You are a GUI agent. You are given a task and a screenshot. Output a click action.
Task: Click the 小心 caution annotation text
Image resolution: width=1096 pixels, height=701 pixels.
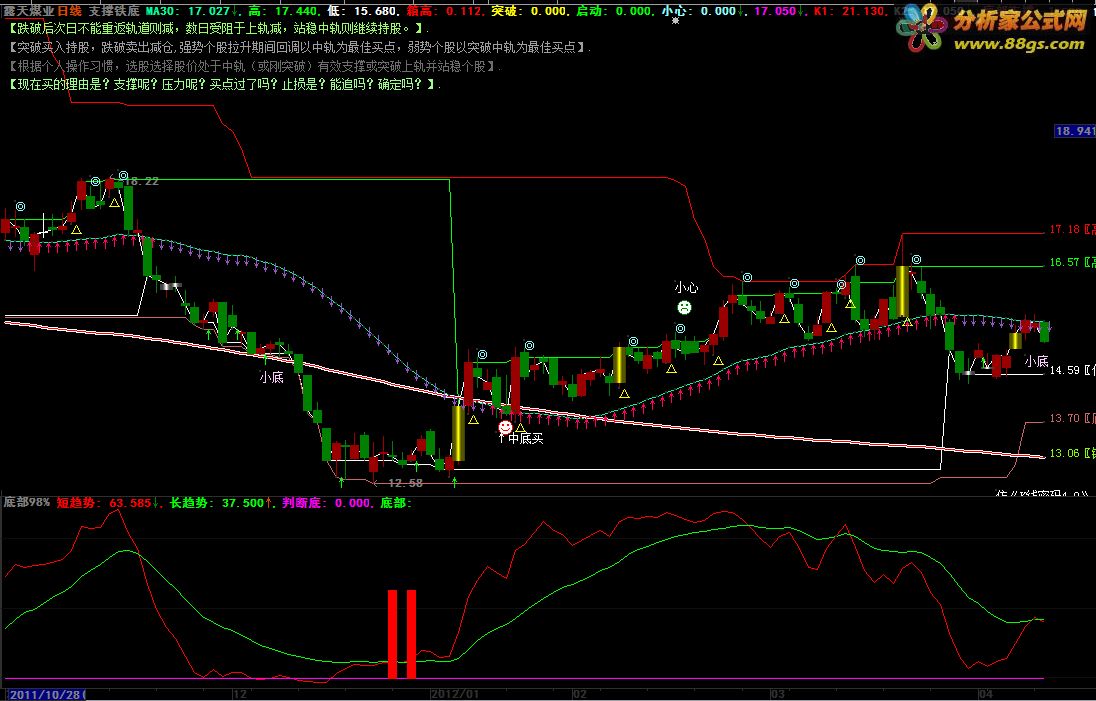(x=686, y=287)
